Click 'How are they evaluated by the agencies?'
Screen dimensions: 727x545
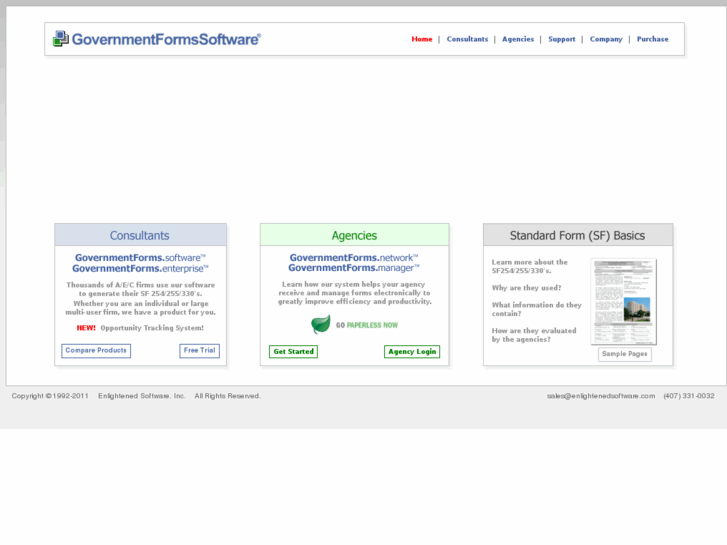[x=534, y=335]
